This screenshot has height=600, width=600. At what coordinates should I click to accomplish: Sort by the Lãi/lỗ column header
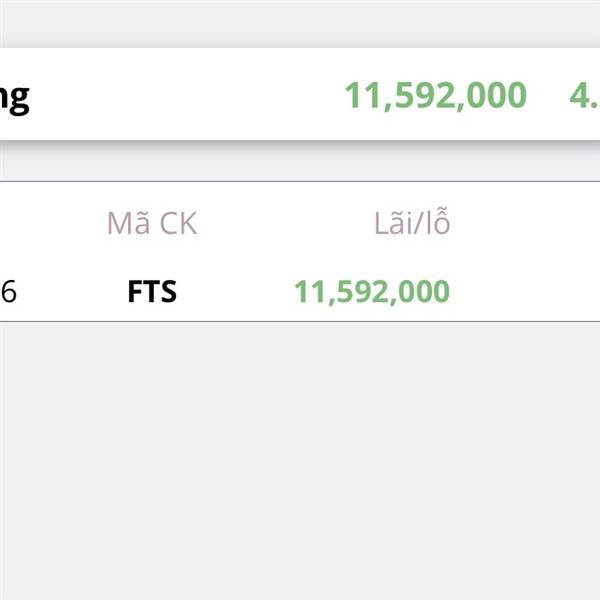(412, 223)
